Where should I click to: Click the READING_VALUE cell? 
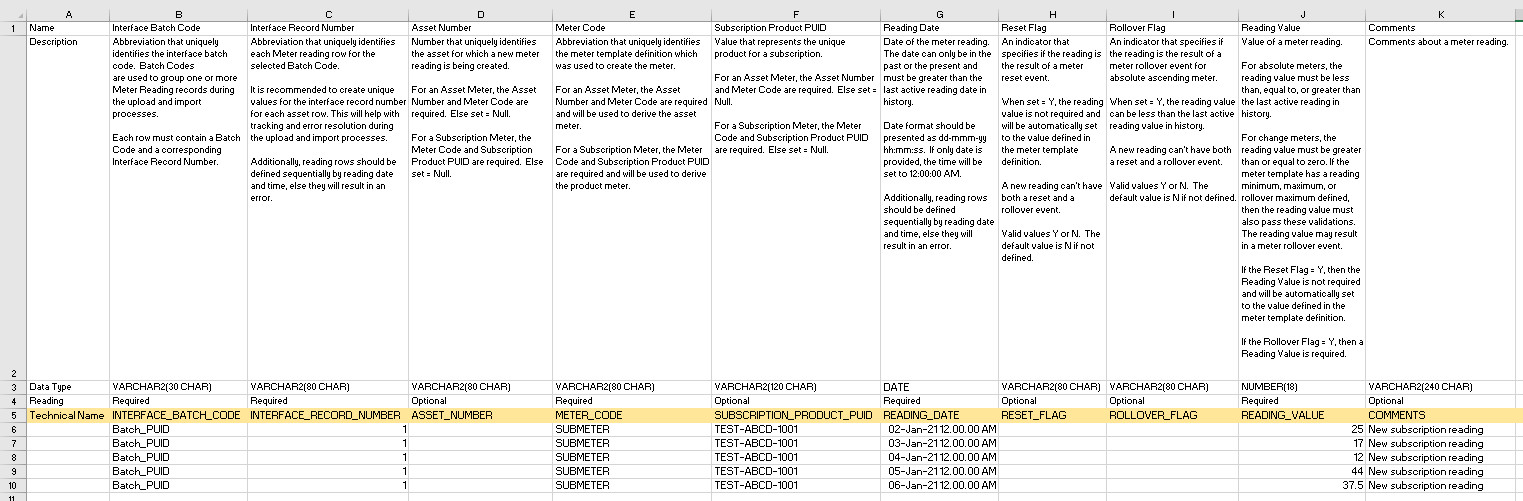click(1302, 414)
